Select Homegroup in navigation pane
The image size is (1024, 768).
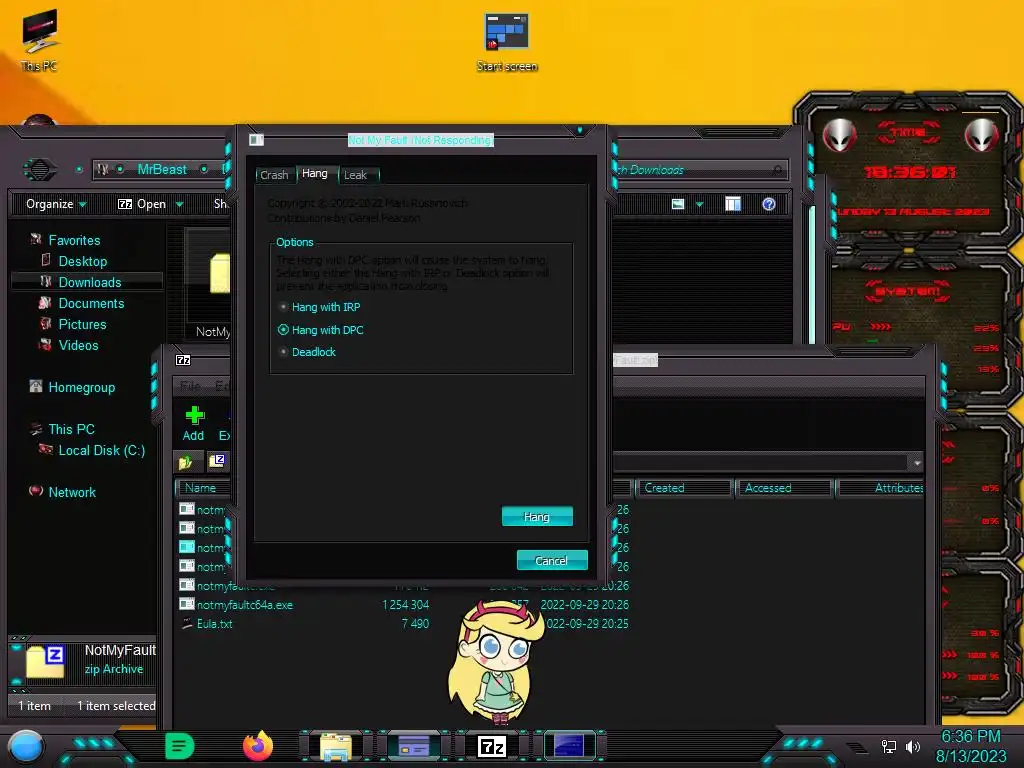(81, 387)
